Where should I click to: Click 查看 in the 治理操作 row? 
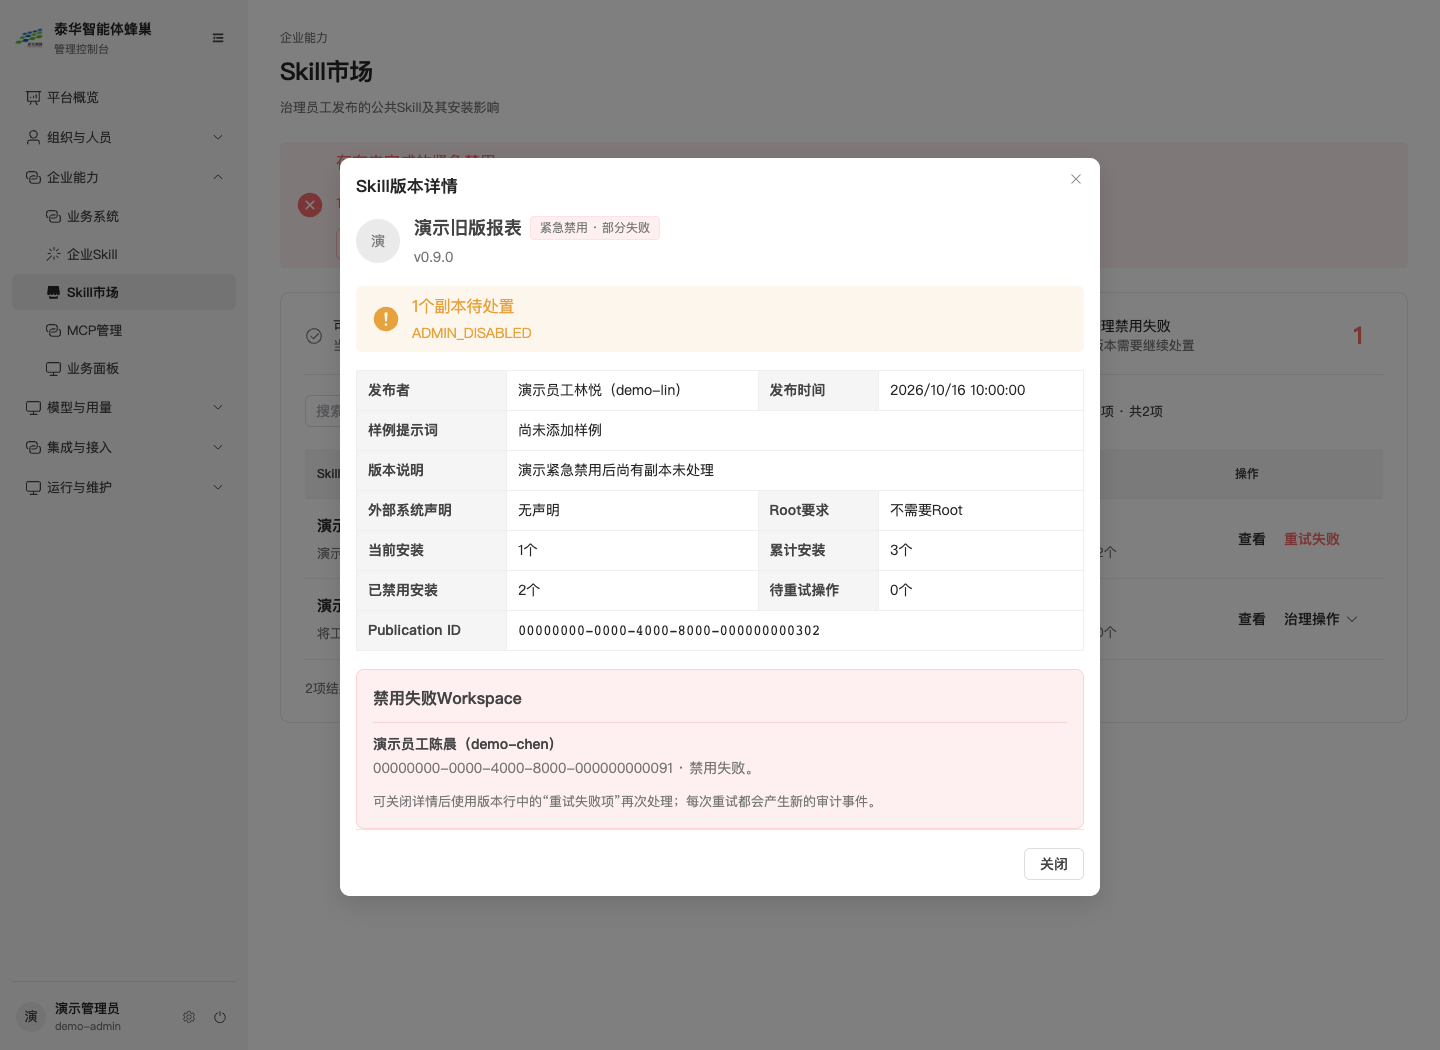(1252, 619)
